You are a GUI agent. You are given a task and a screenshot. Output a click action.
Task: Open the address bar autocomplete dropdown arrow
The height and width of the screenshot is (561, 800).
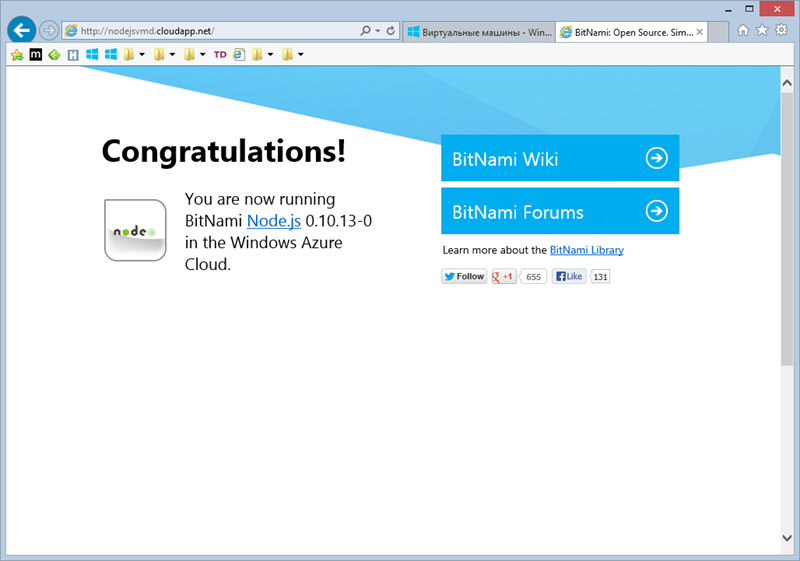[x=378, y=31]
